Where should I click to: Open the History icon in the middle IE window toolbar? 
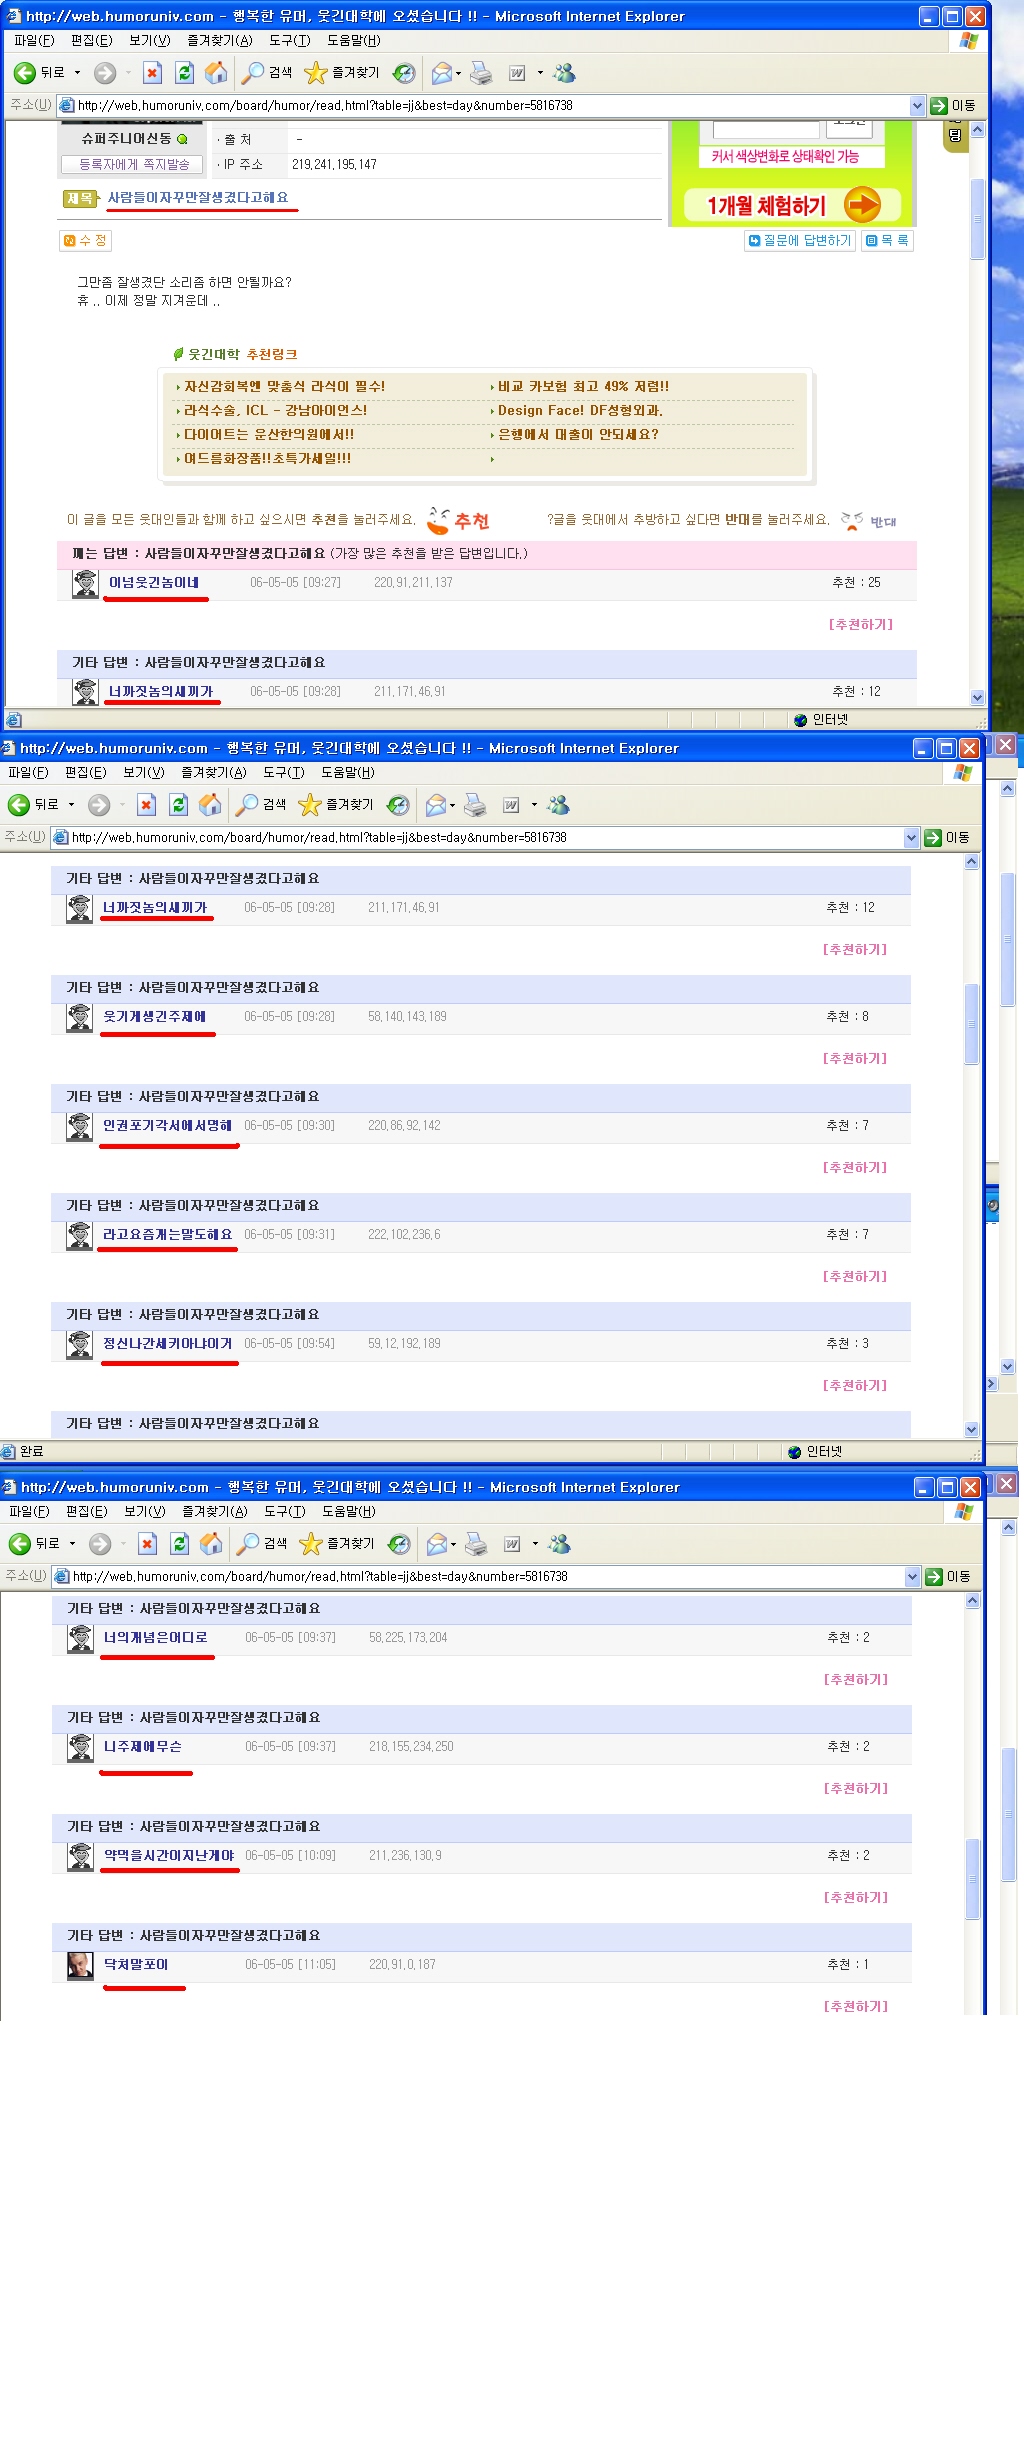[398, 805]
